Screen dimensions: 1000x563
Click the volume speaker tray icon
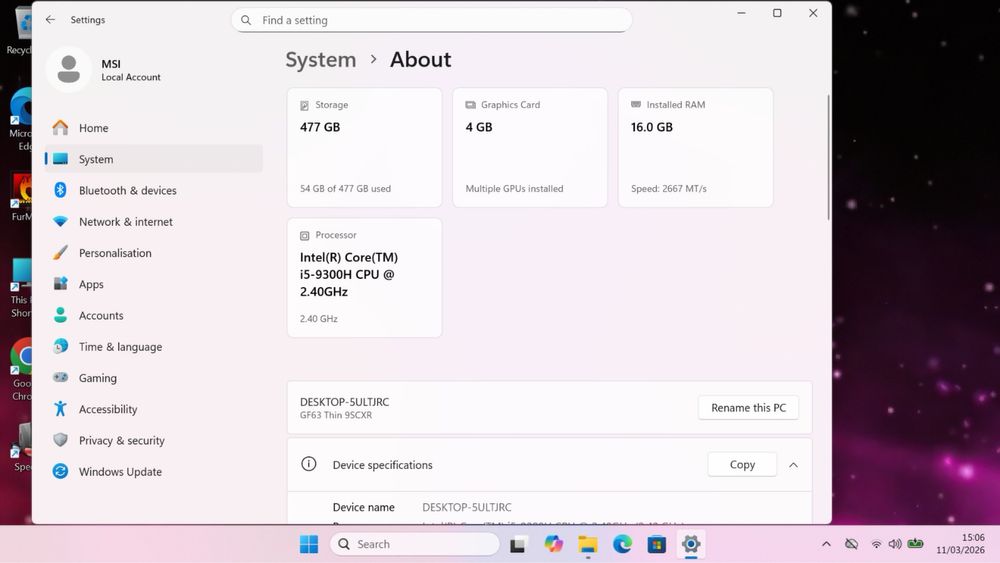coord(895,544)
